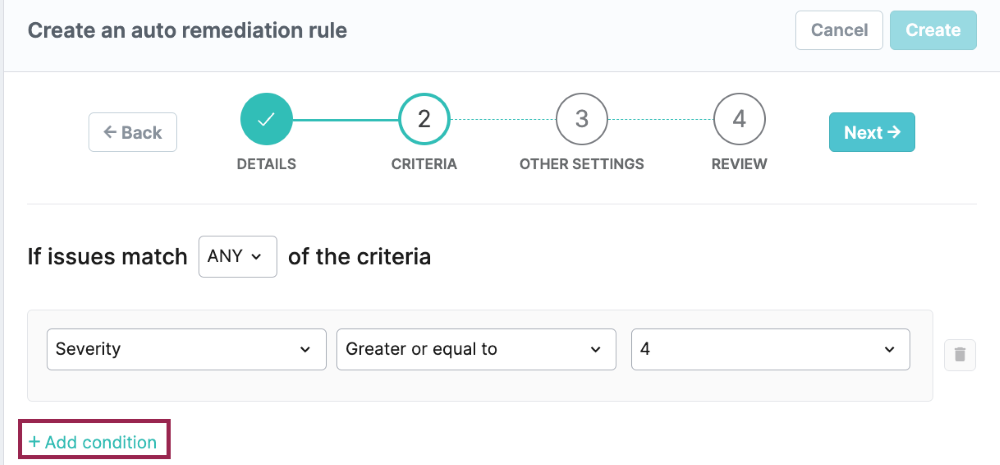This screenshot has width=1000, height=465.
Task: Click the completed Details checkmark step circle
Action: click(x=266, y=119)
